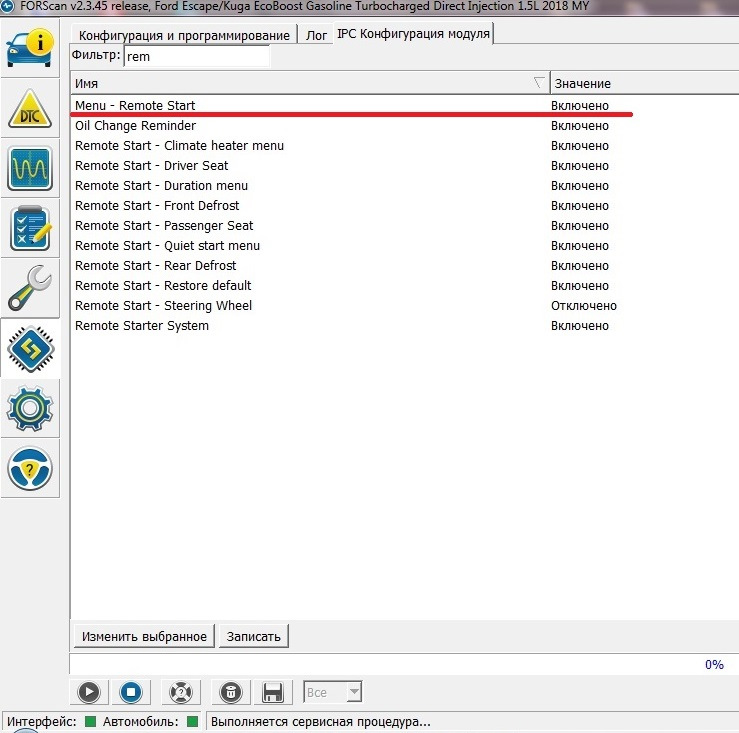
Task: Open the gear settings section
Action: 30,408
